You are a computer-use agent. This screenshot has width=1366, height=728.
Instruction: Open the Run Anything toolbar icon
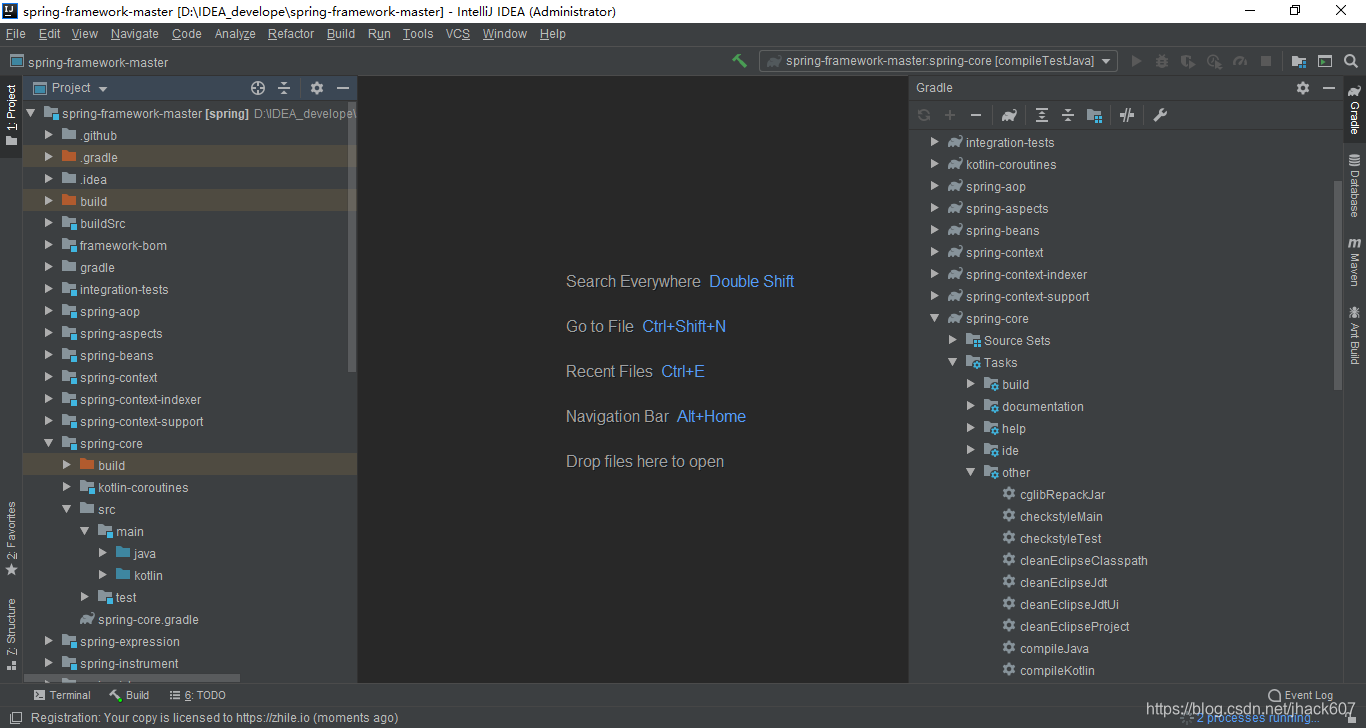coord(1325,61)
